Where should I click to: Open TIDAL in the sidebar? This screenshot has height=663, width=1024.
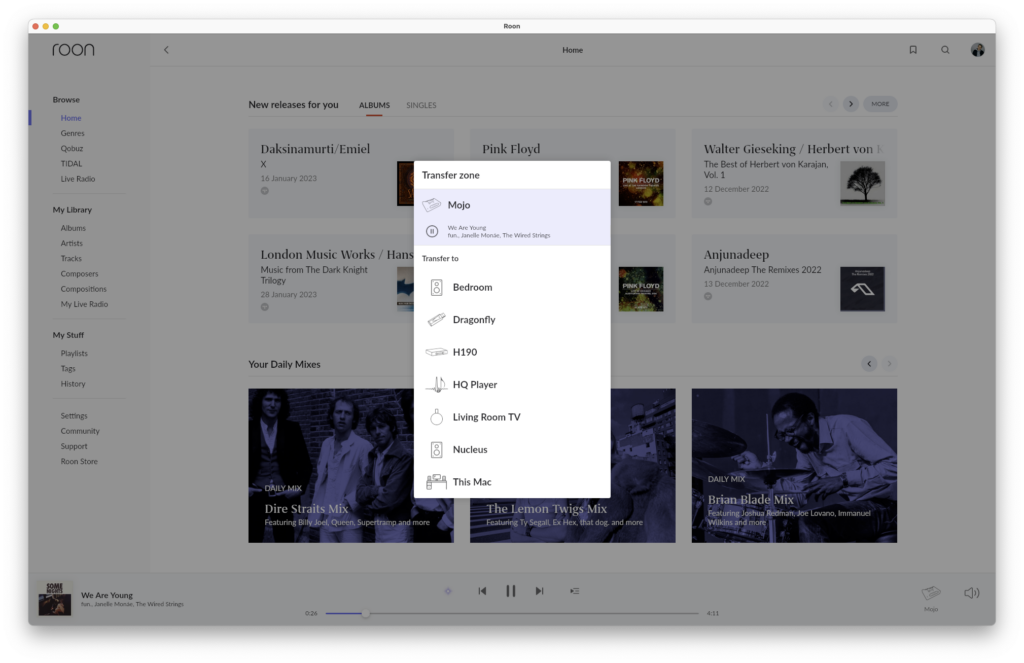[71, 164]
